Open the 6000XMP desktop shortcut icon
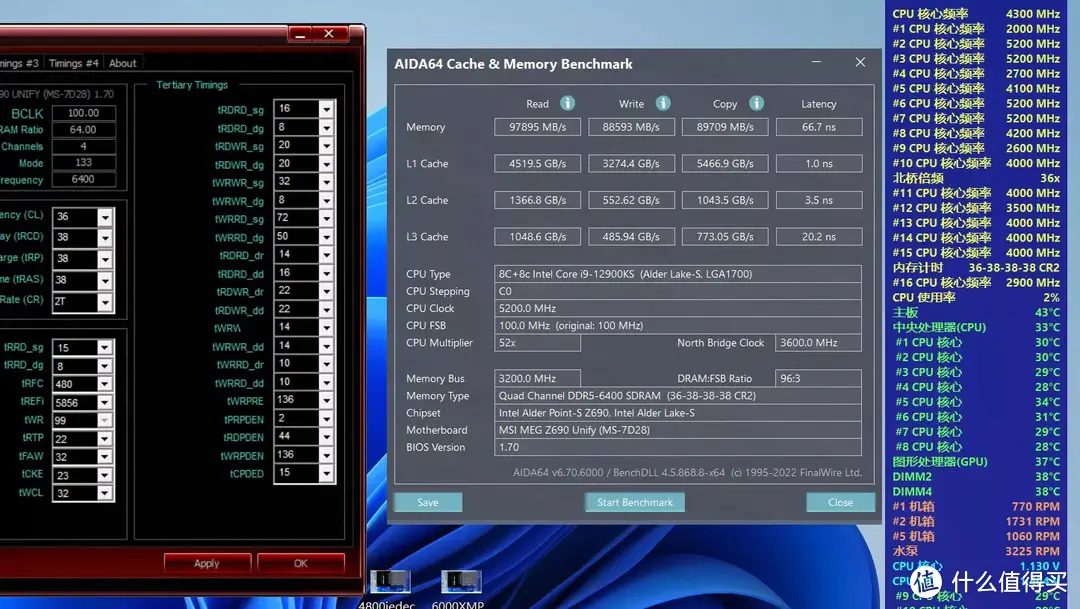1080x609 pixels. [x=460, y=581]
